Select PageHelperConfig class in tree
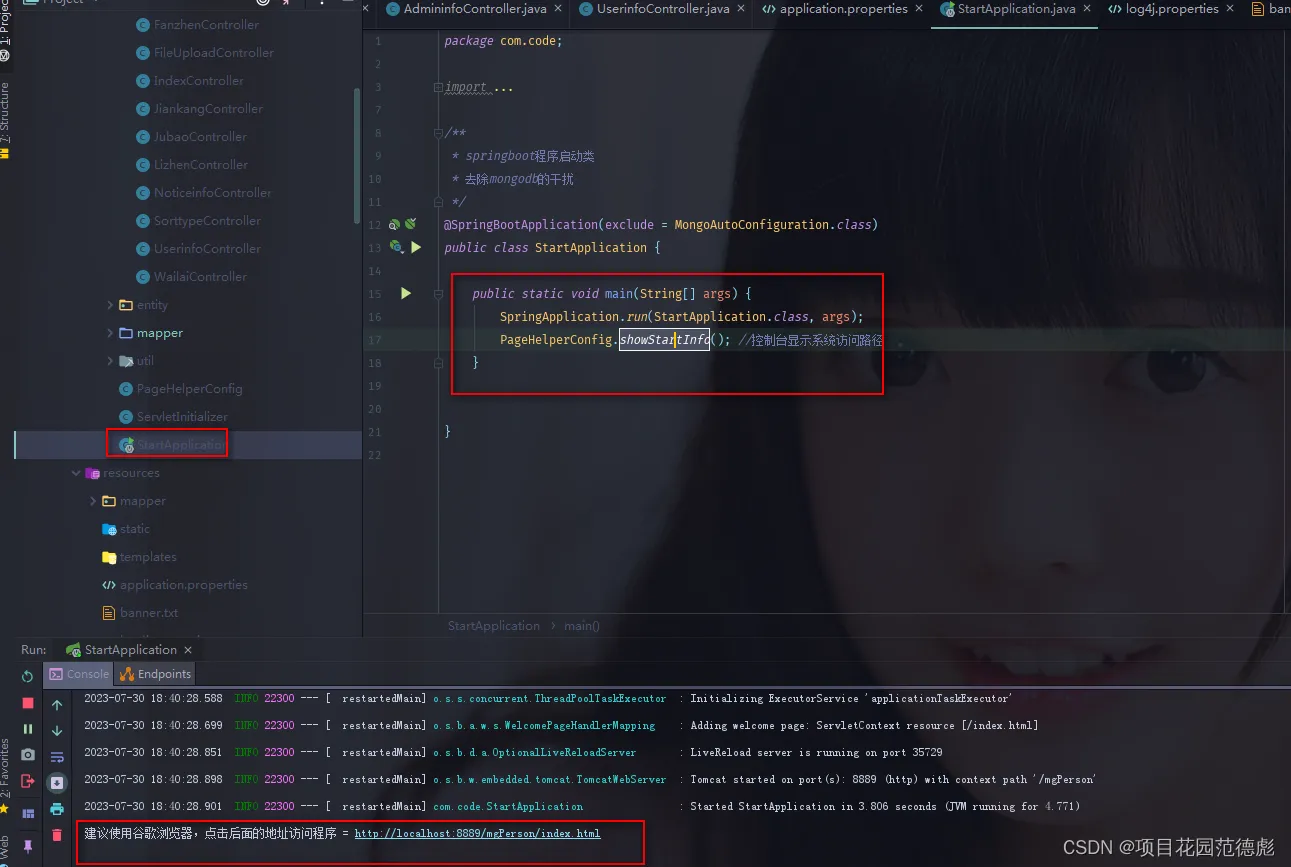Viewport: 1291px width, 867px height. pos(181,389)
